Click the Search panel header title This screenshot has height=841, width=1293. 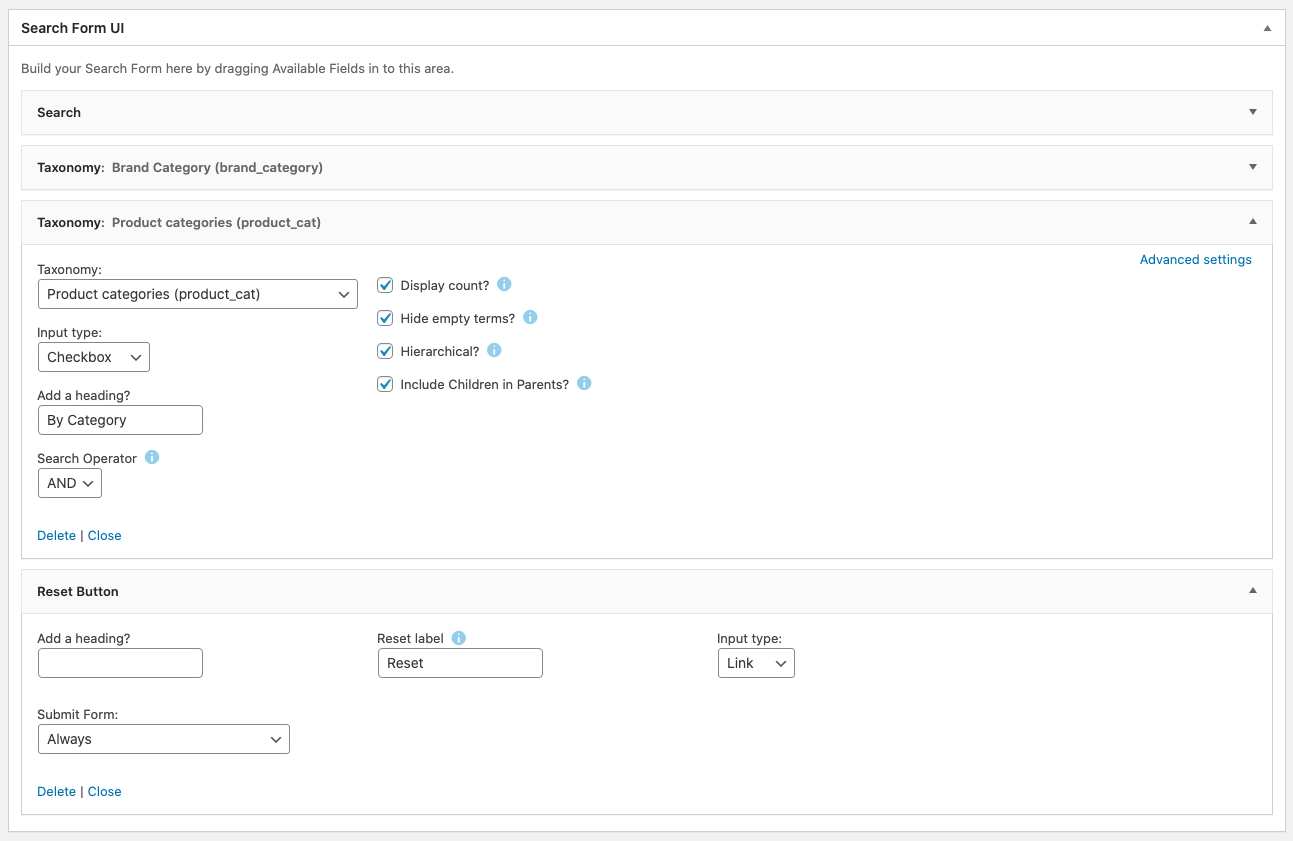(x=59, y=112)
